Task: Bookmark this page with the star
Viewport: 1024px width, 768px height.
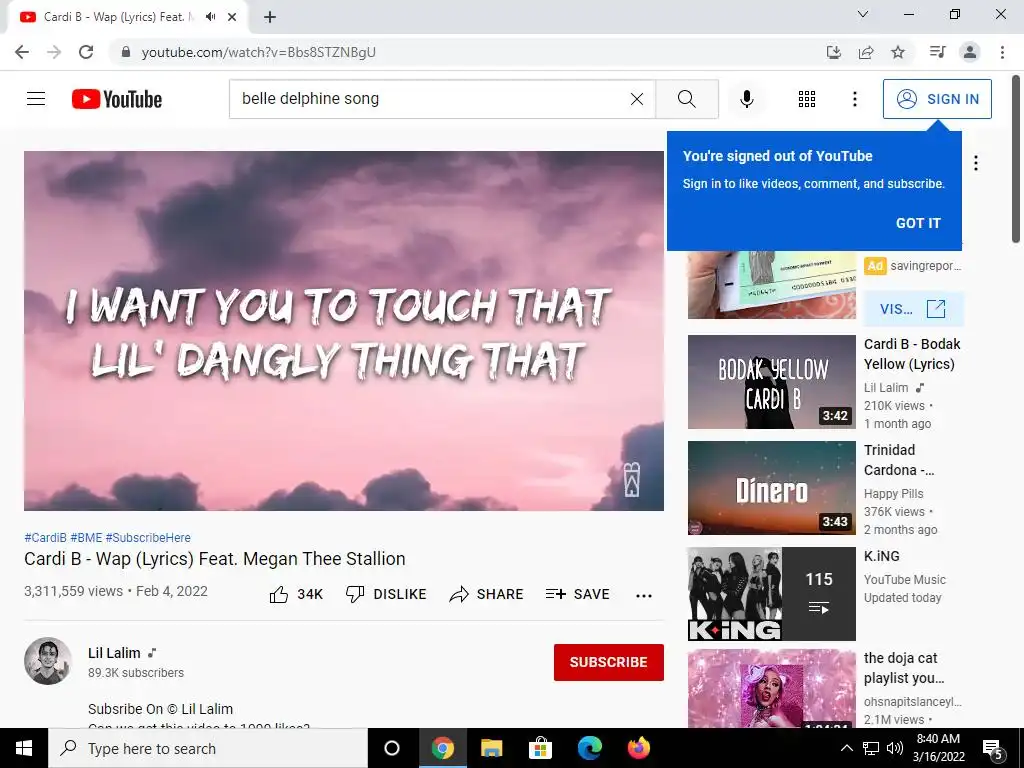Action: tap(898, 52)
